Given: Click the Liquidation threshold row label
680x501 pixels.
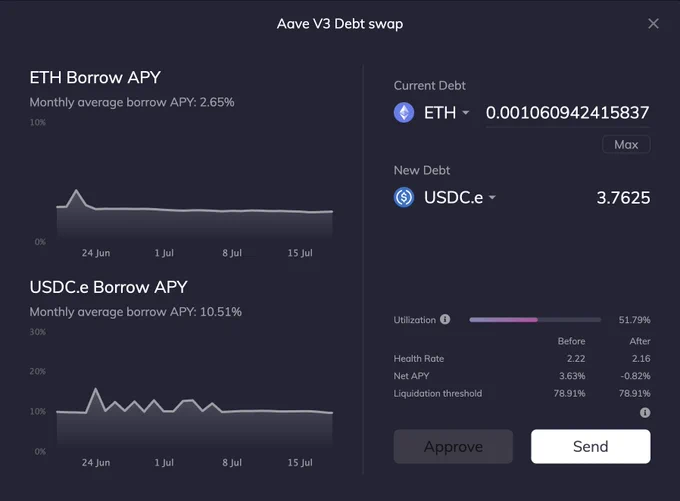Looking at the screenshot, I should click(438, 393).
